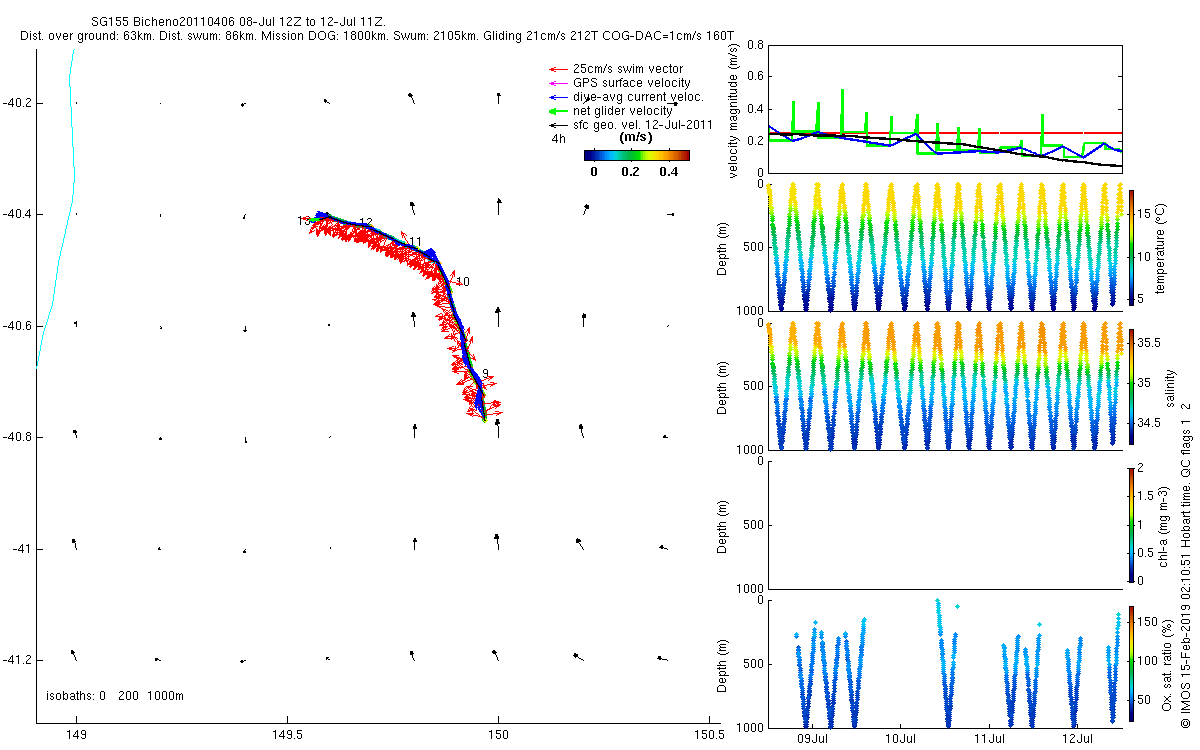Select legend entry 'net glider velocity'
The height and width of the screenshot is (750, 1200).
point(622,111)
